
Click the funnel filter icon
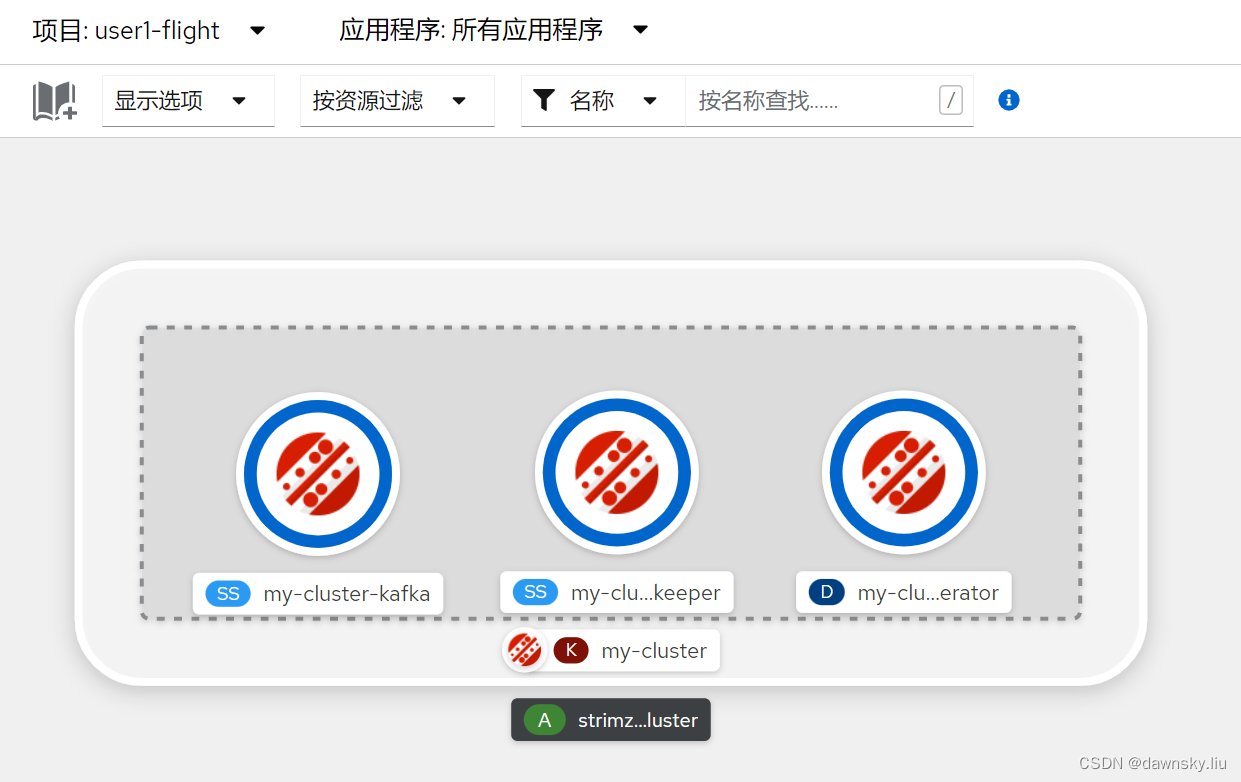tap(543, 100)
